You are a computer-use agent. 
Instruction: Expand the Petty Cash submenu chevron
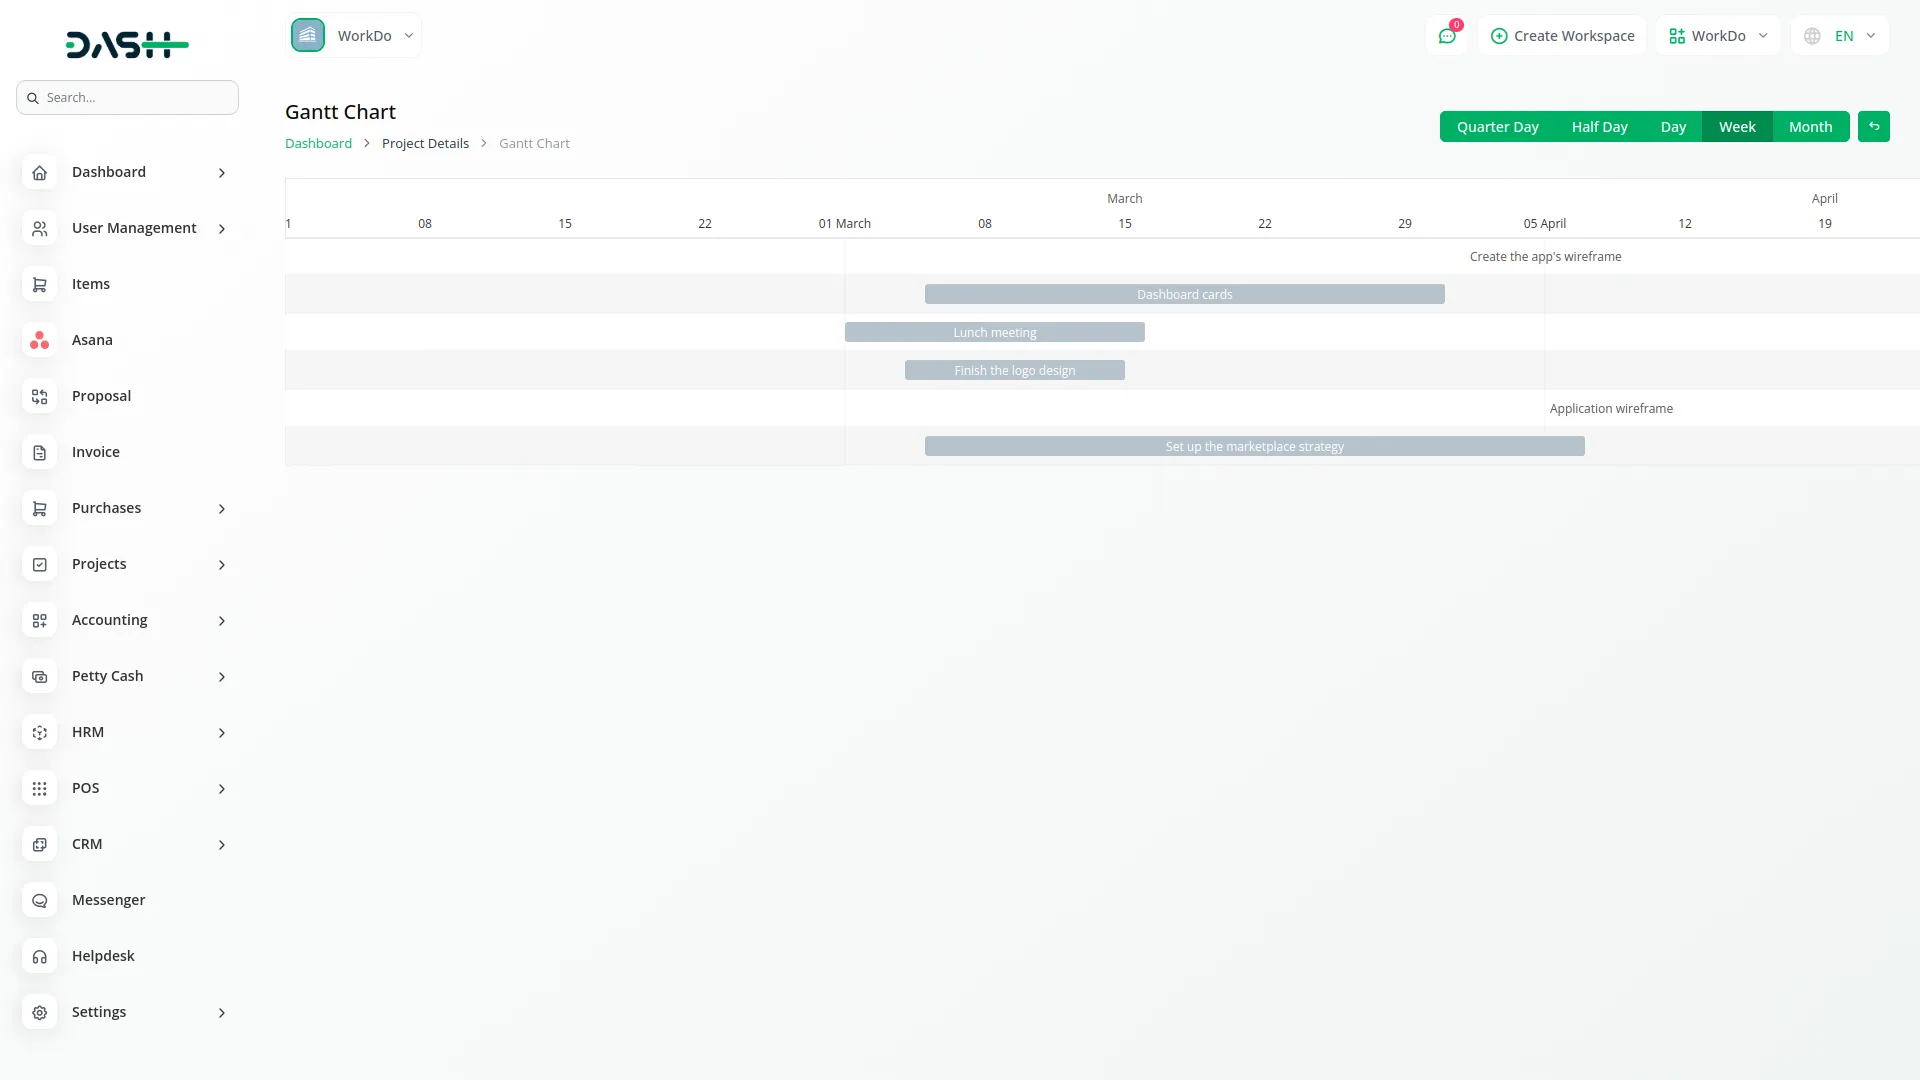(x=222, y=677)
